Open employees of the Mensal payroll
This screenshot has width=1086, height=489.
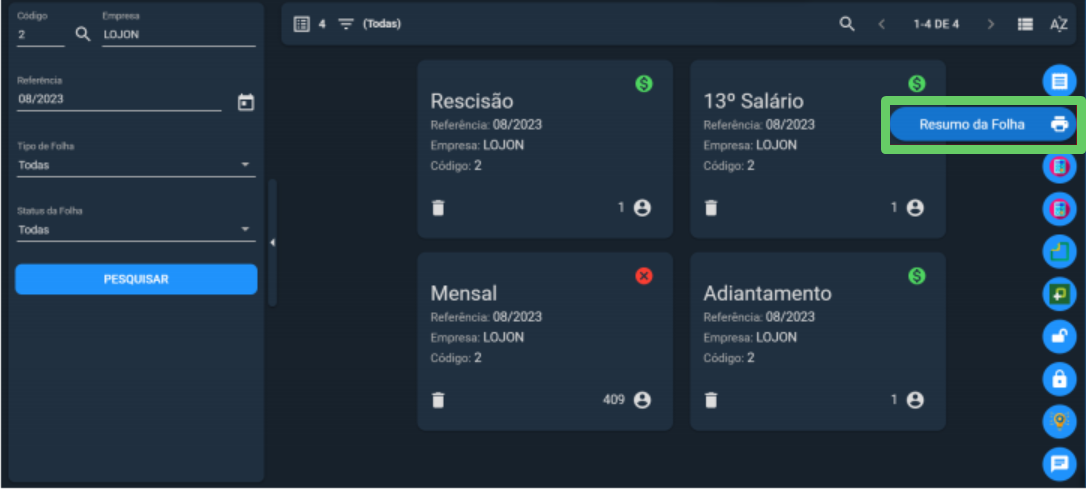click(x=642, y=400)
